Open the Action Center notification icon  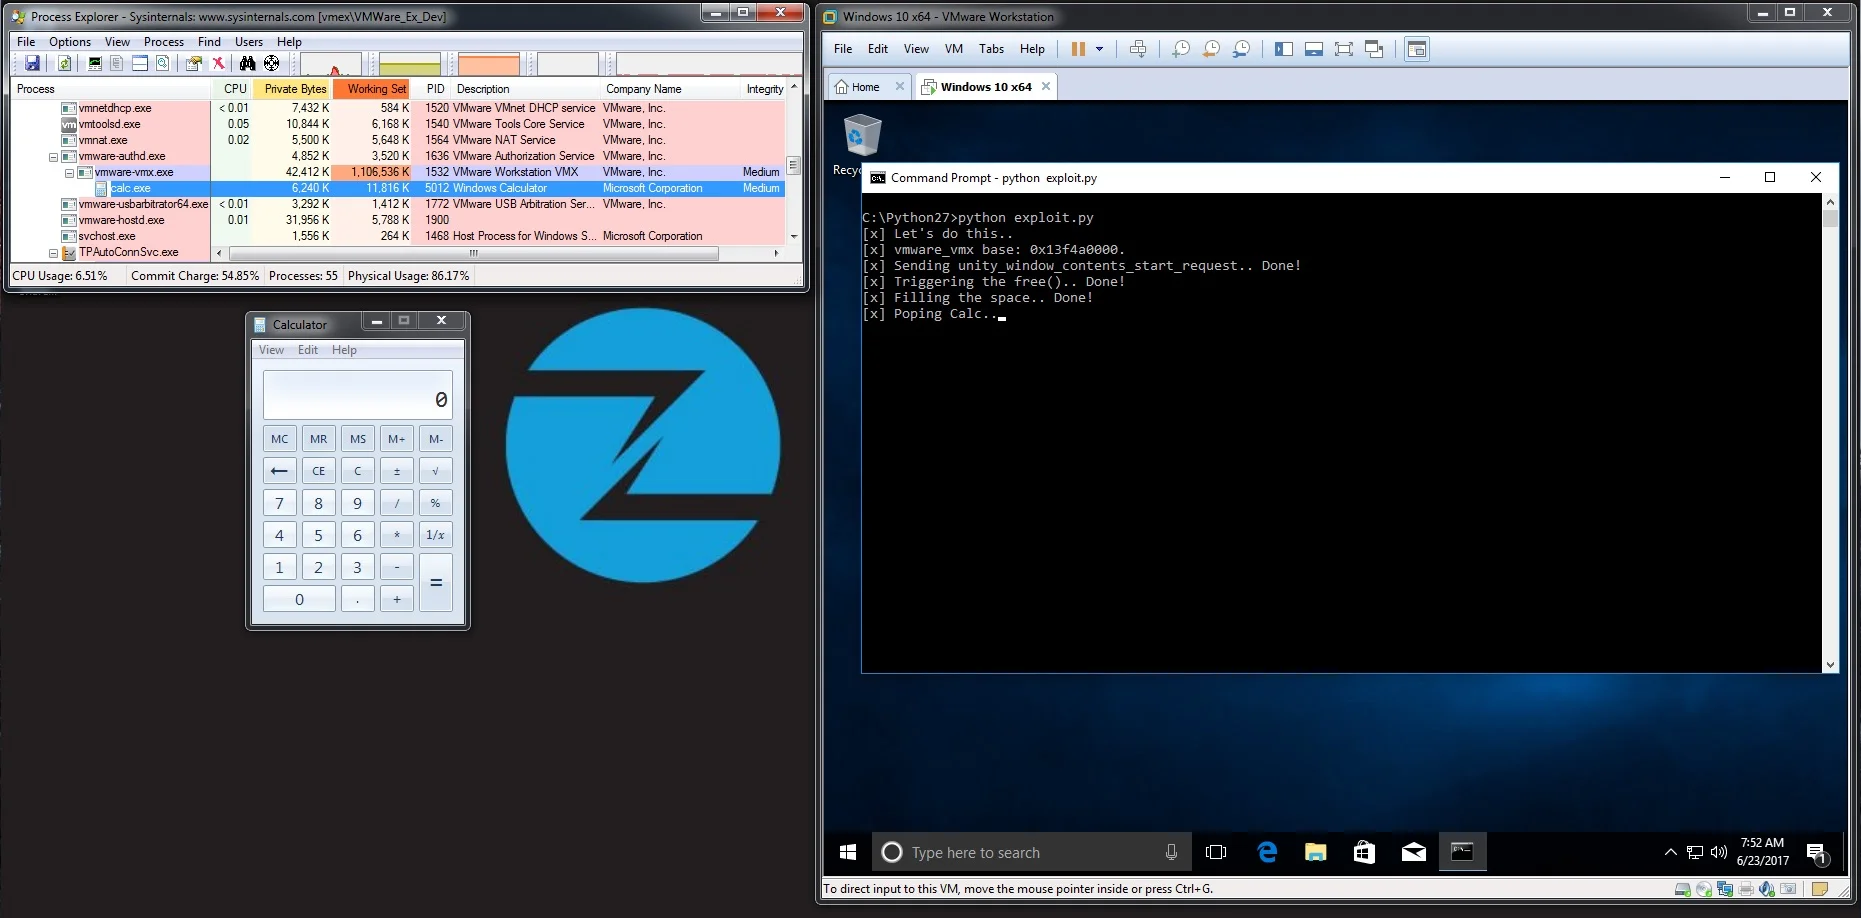pos(1817,853)
